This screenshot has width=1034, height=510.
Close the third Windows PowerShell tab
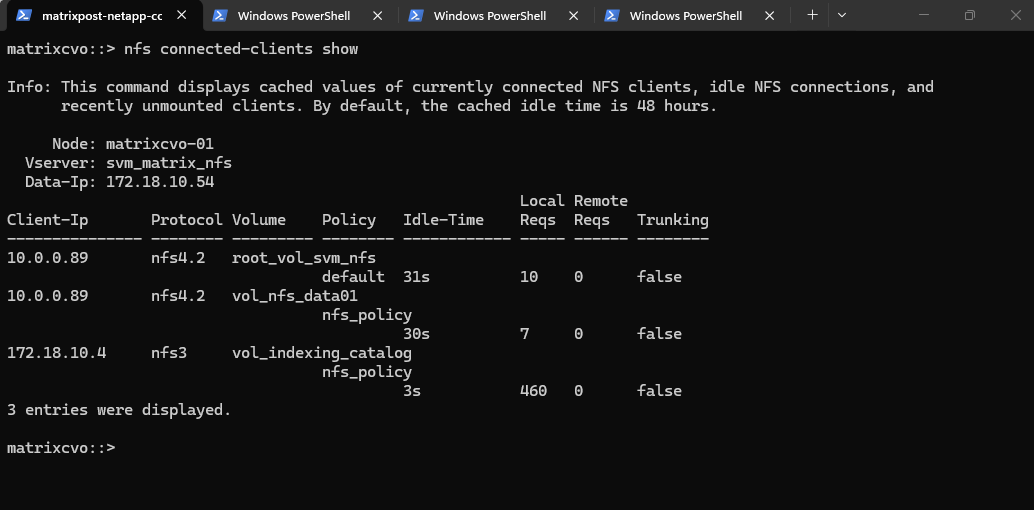(x=573, y=16)
